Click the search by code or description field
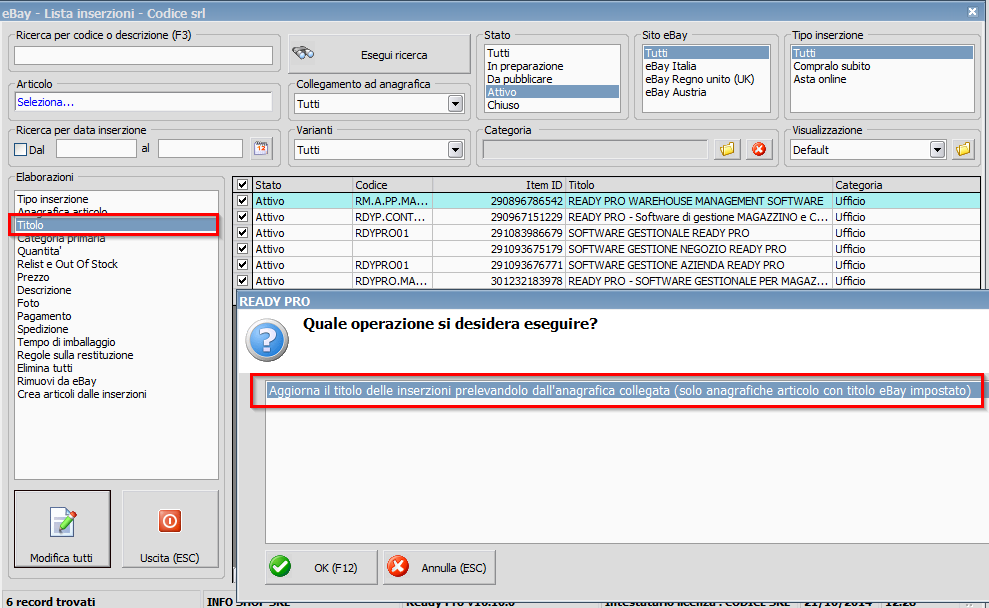The height and width of the screenshot is (608, 989). (x=143, y=56)
